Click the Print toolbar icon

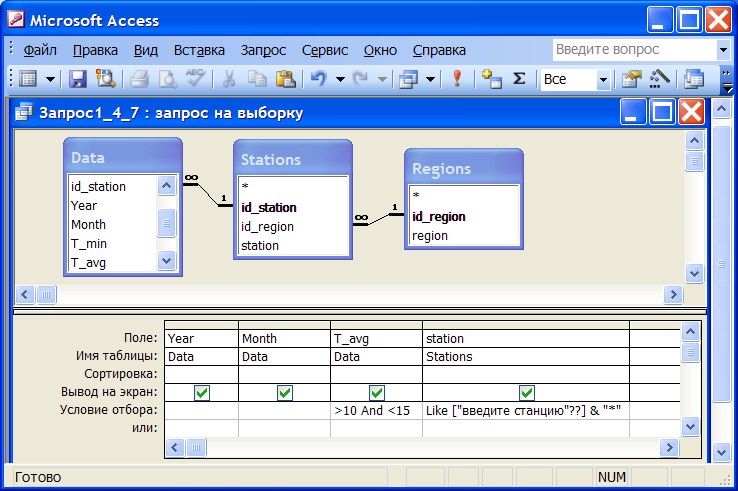(x=139, y=79)
